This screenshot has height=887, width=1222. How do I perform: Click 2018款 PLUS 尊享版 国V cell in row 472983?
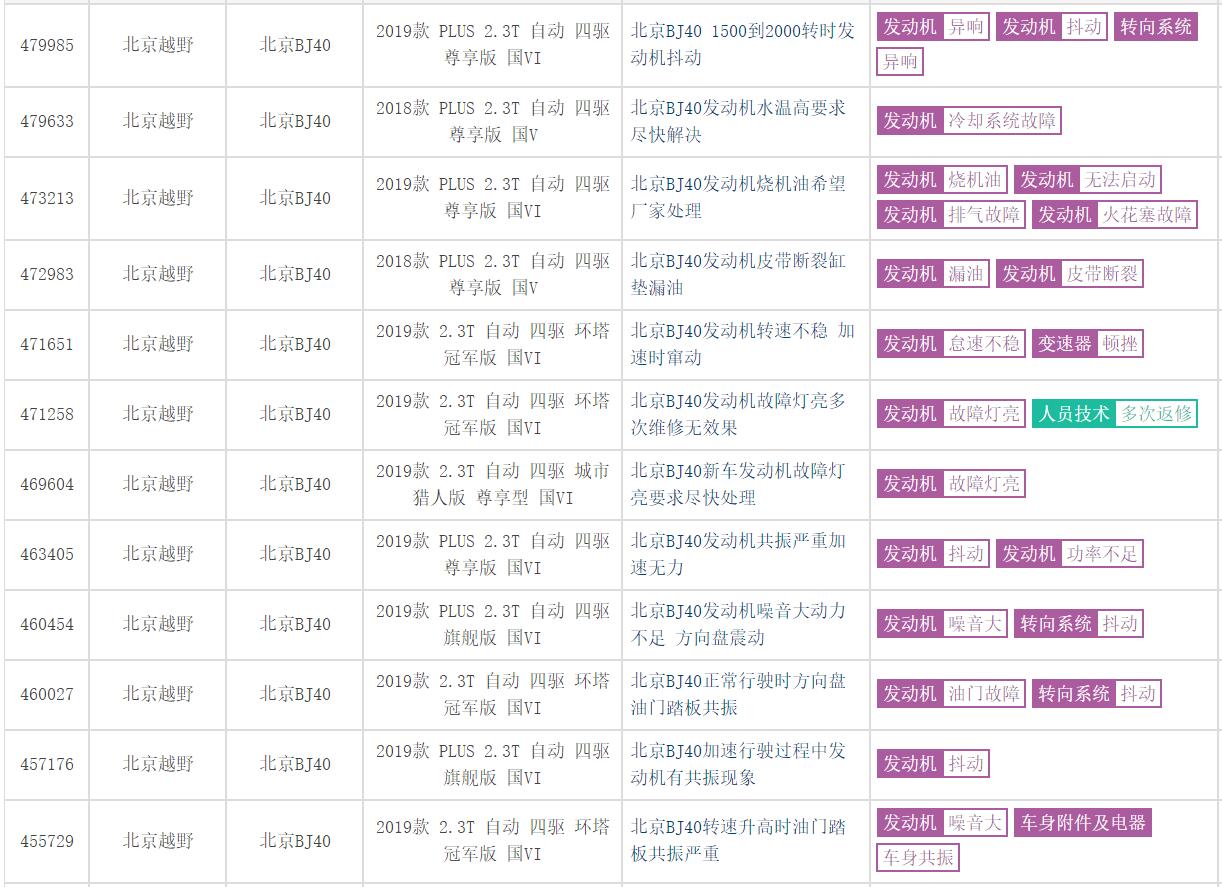[x=492, y=274]
